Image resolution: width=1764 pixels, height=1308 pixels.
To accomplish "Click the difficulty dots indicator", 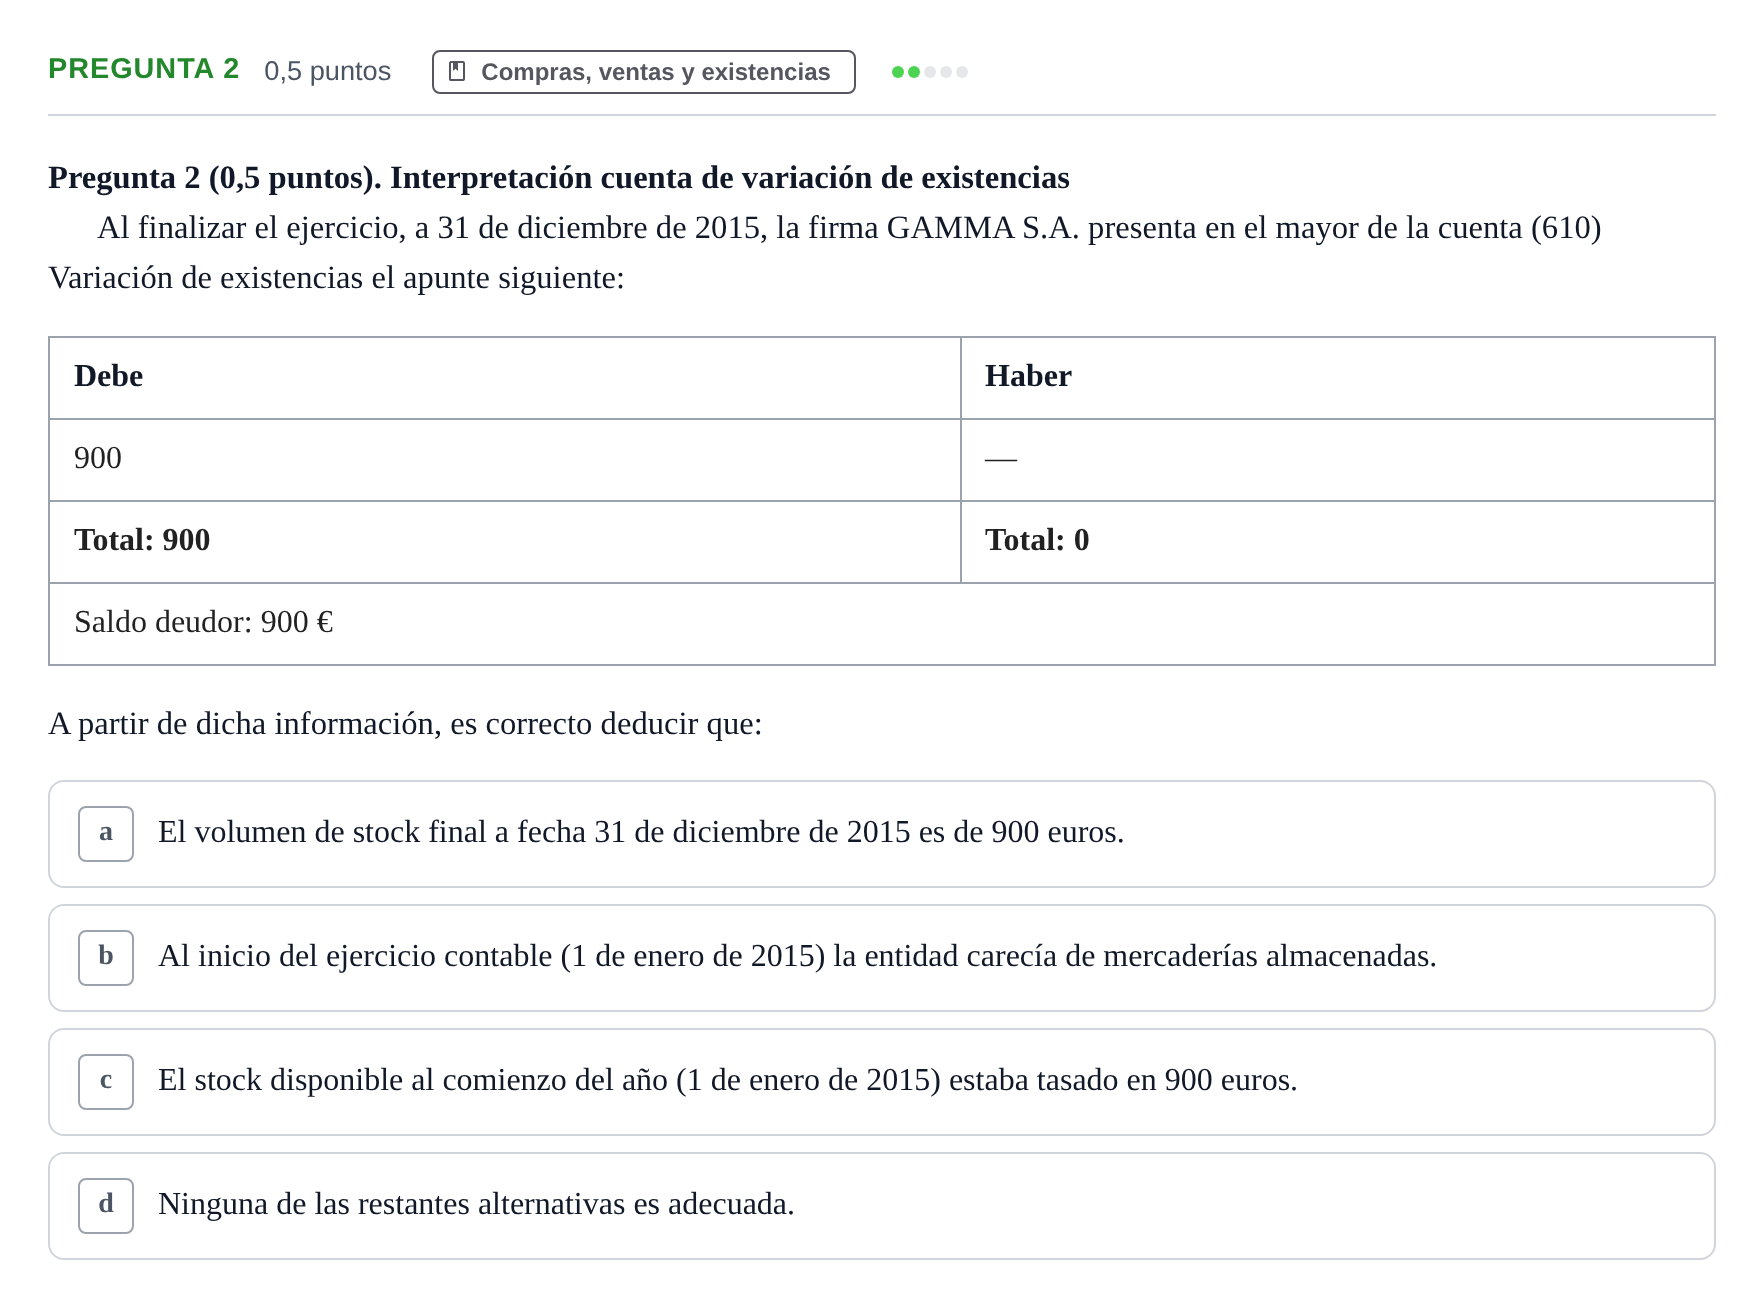I will coord(930,72).
